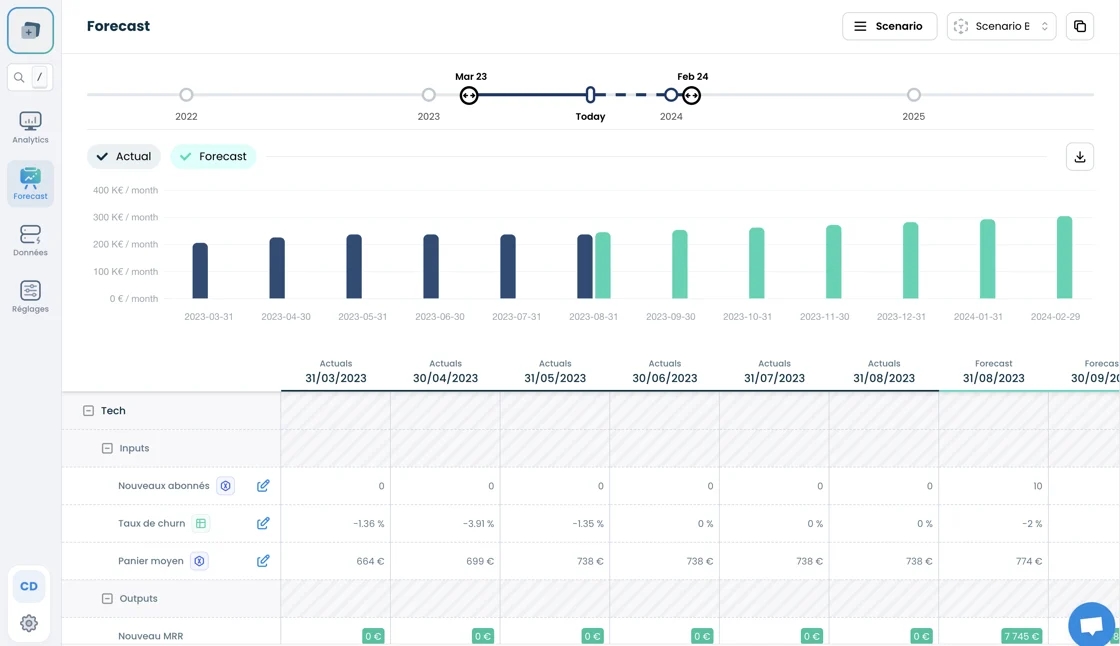The height and width of the screenshot is (646, 1120).
Task: Collapse the Tech section
Action: click(88, 411)
